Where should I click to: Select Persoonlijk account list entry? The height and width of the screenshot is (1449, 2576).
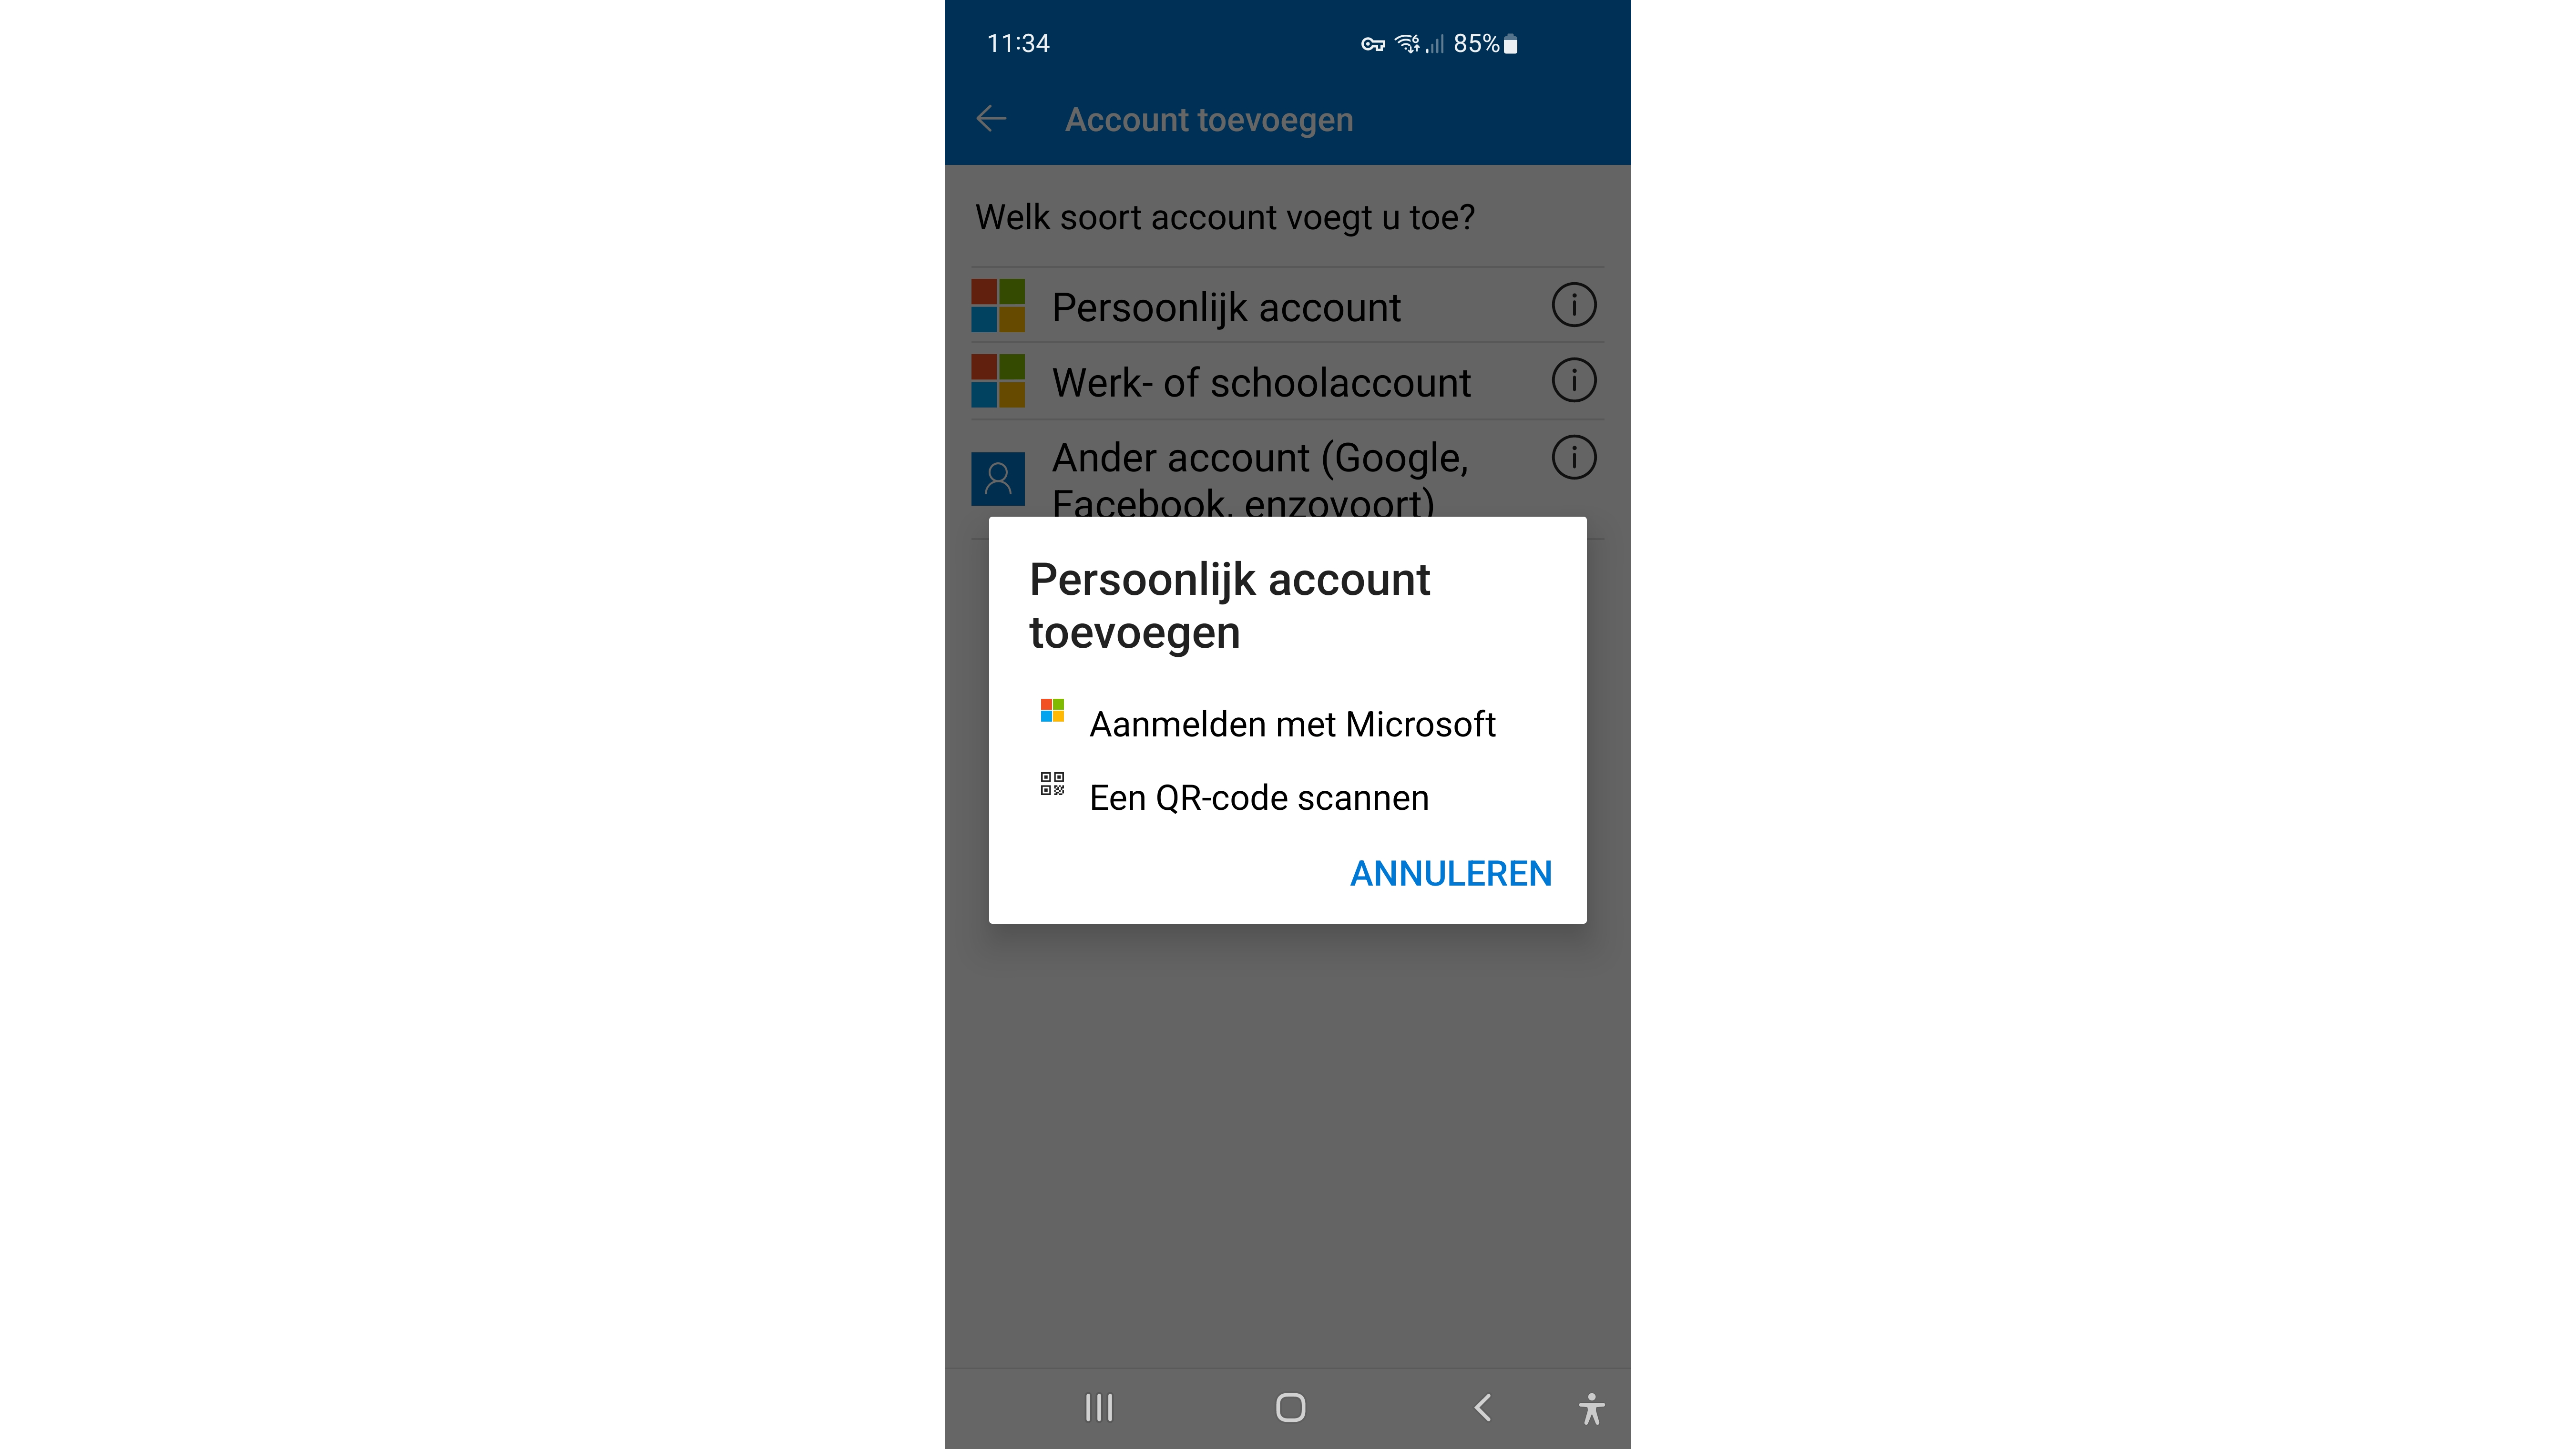(1288, 305)
